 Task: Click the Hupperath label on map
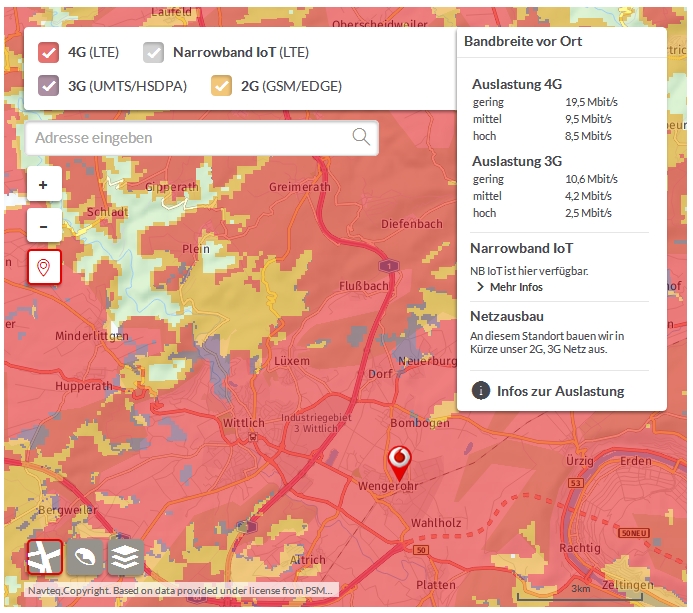(x=84, y=386)
